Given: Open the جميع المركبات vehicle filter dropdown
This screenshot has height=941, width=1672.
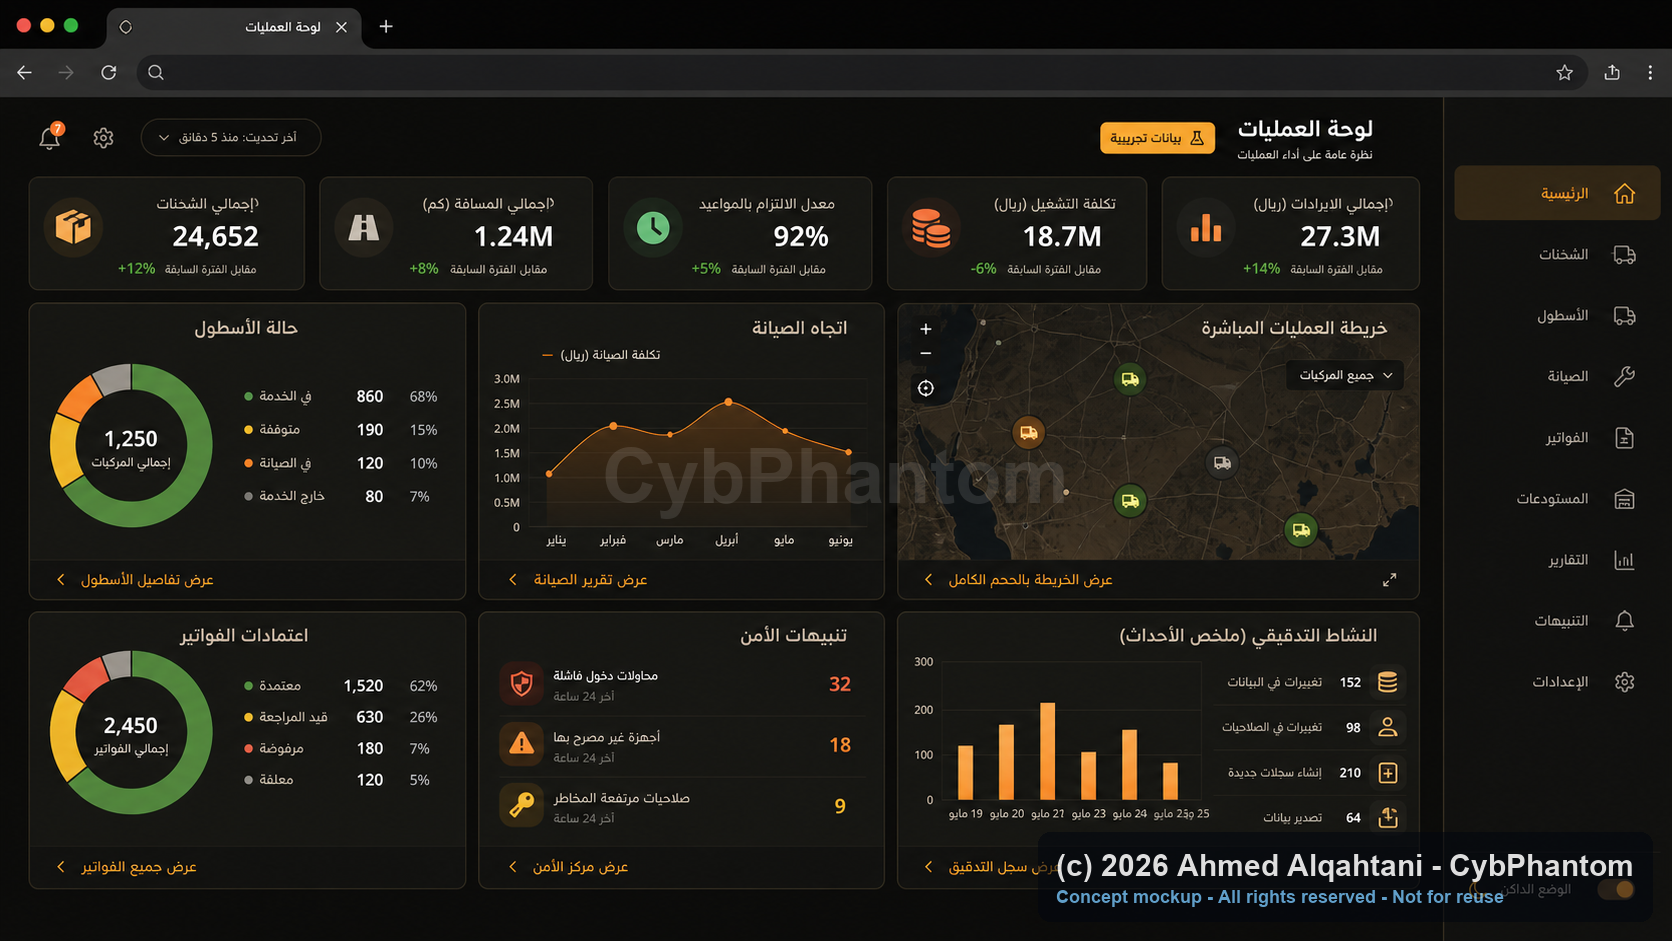Looking at the screenshot, I should 1345,375.
